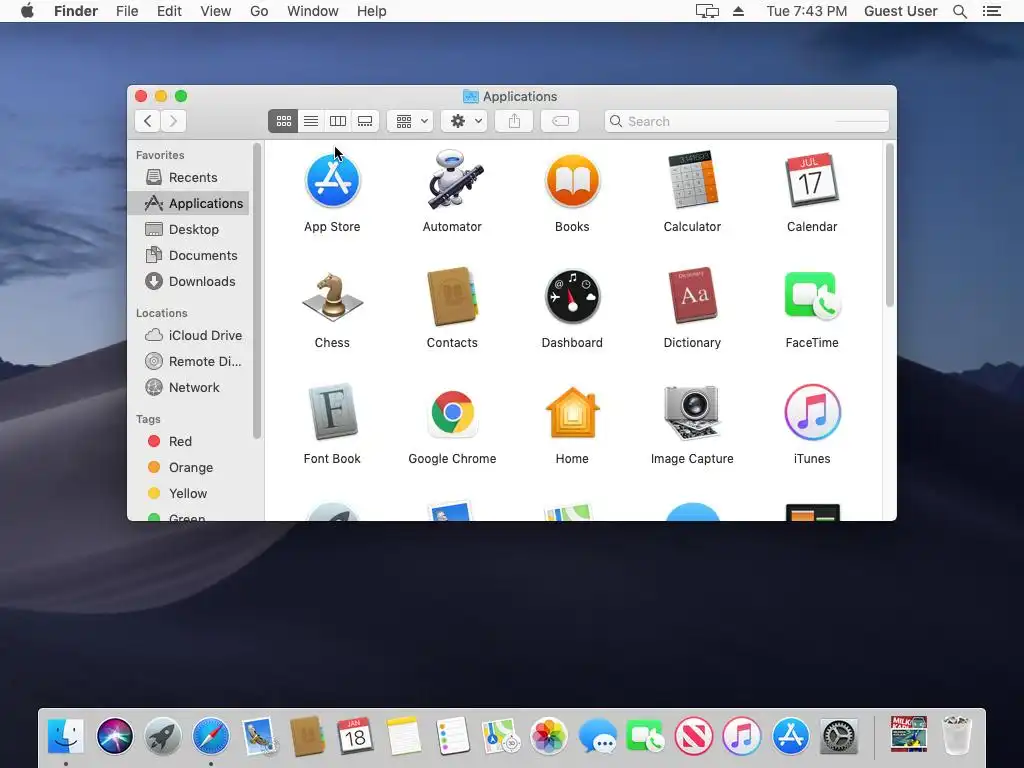Select the Red tag

(x=188, y=441)
